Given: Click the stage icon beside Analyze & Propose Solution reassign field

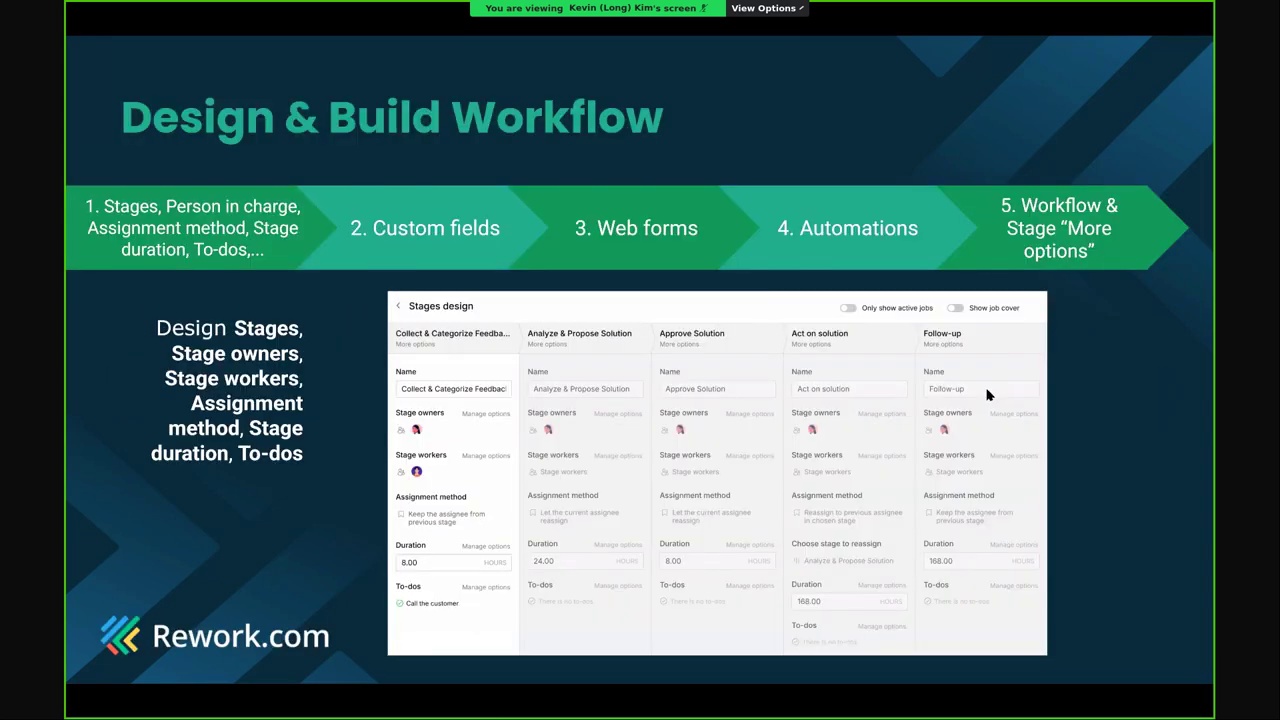Looking at the screenshot, I should [x=797, y=561].
